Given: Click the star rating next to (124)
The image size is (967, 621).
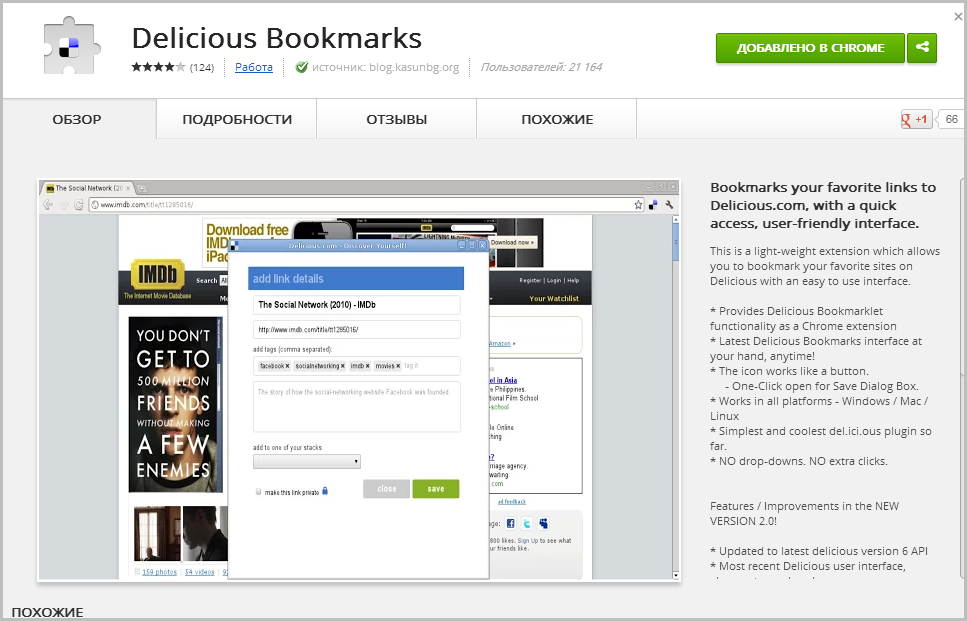Looking at the screenshot, I should coord(158,67).
